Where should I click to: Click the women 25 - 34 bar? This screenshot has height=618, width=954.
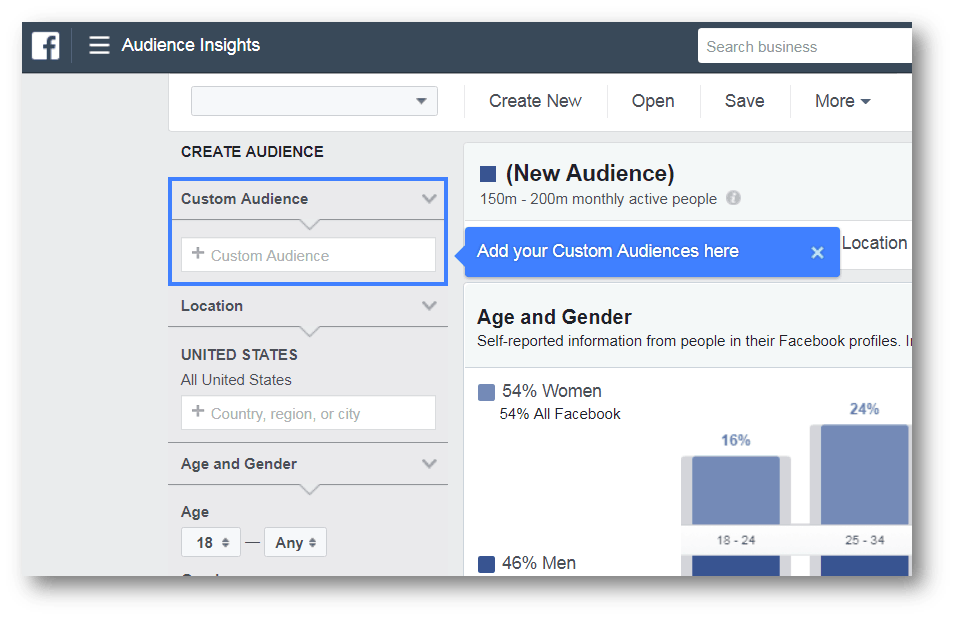pos(865,474)
